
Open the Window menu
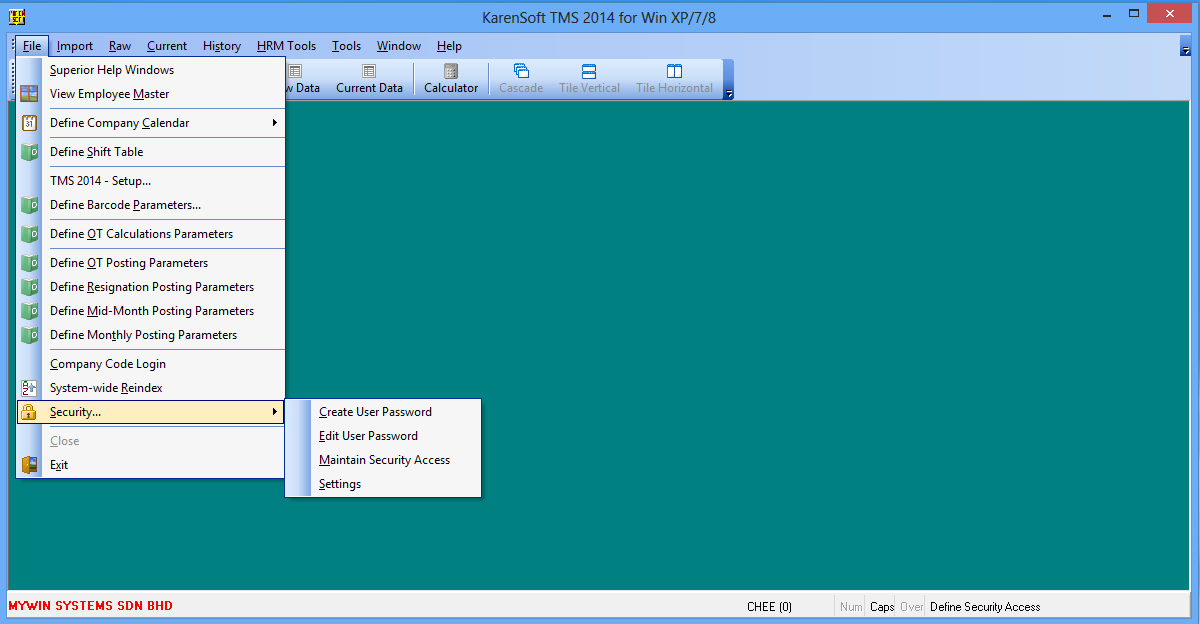[399, 46]
